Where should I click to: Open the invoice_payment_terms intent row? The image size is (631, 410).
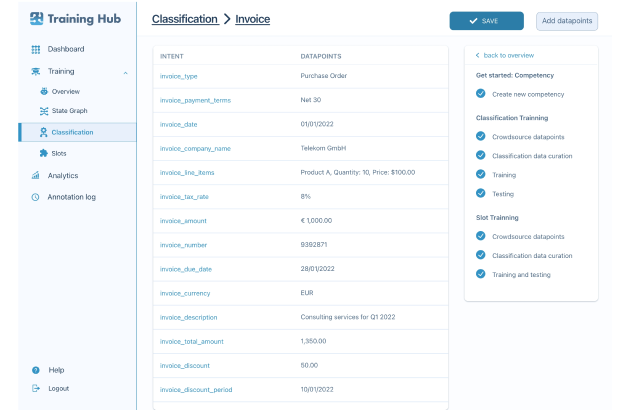(195, 100)
